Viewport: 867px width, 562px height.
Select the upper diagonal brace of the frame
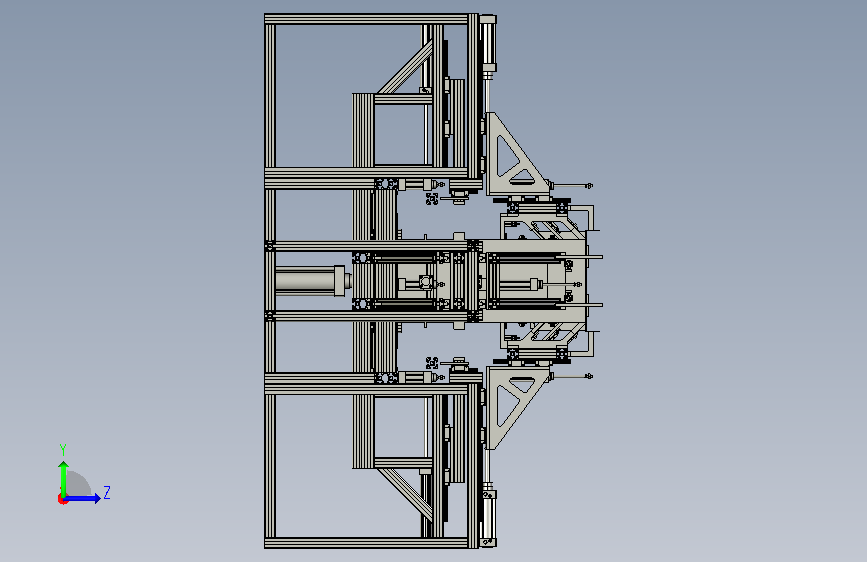coord(405,67)
